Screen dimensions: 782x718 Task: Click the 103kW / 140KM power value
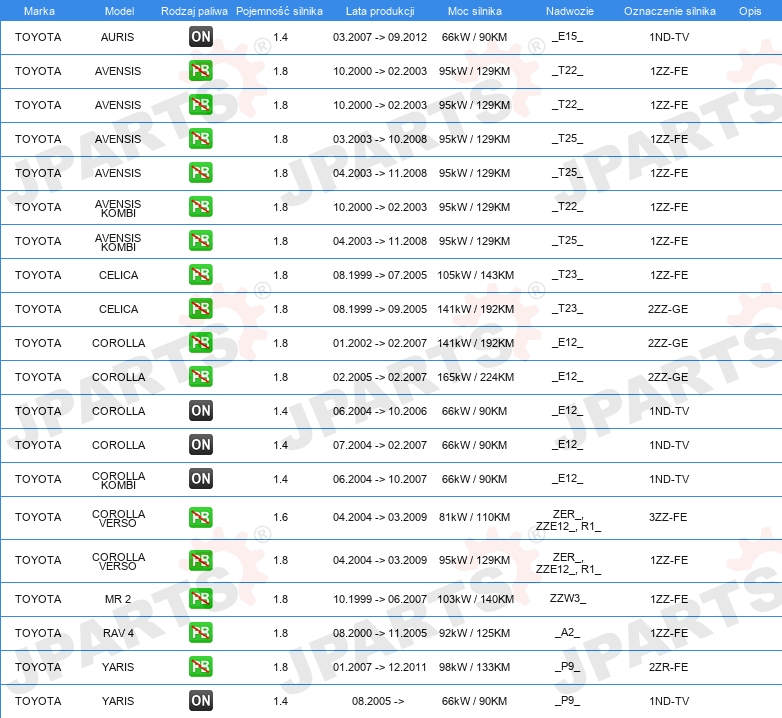[x=475, y=599]
